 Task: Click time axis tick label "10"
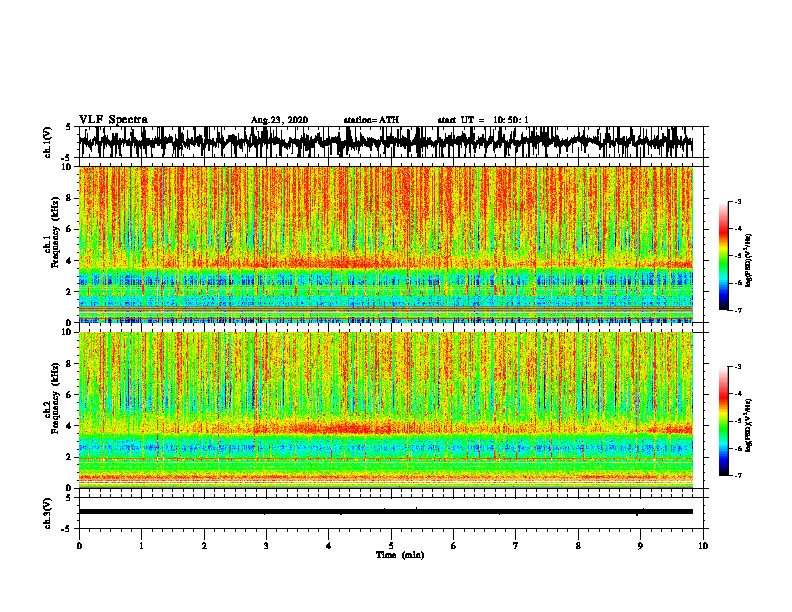pos(703,546)
